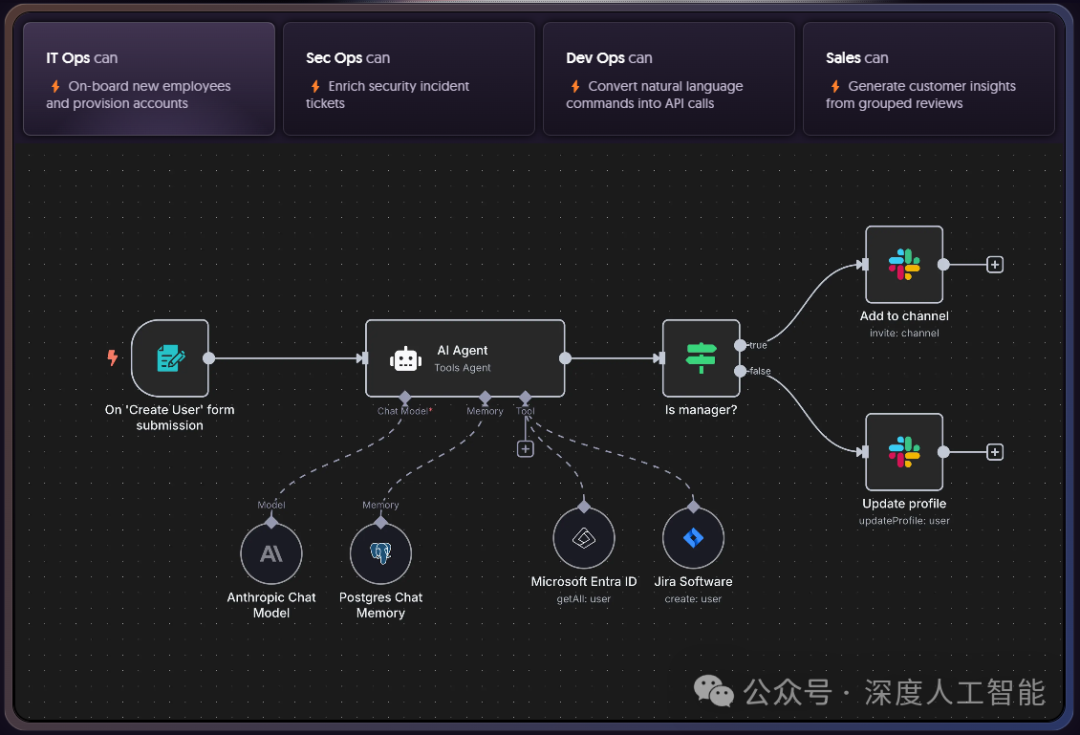Image resolution: width=1080 pixels, height=735 pixels.
Task: Click 'Convert natural language commands' text
Action: pos(654,94)
